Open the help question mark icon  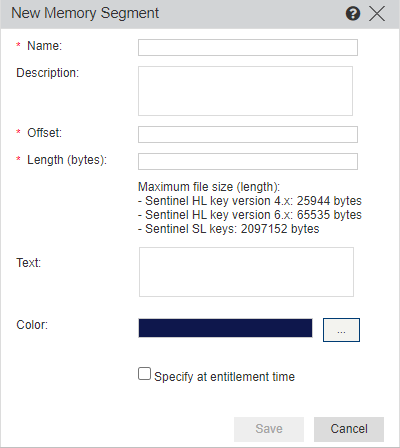pos(353,14)
